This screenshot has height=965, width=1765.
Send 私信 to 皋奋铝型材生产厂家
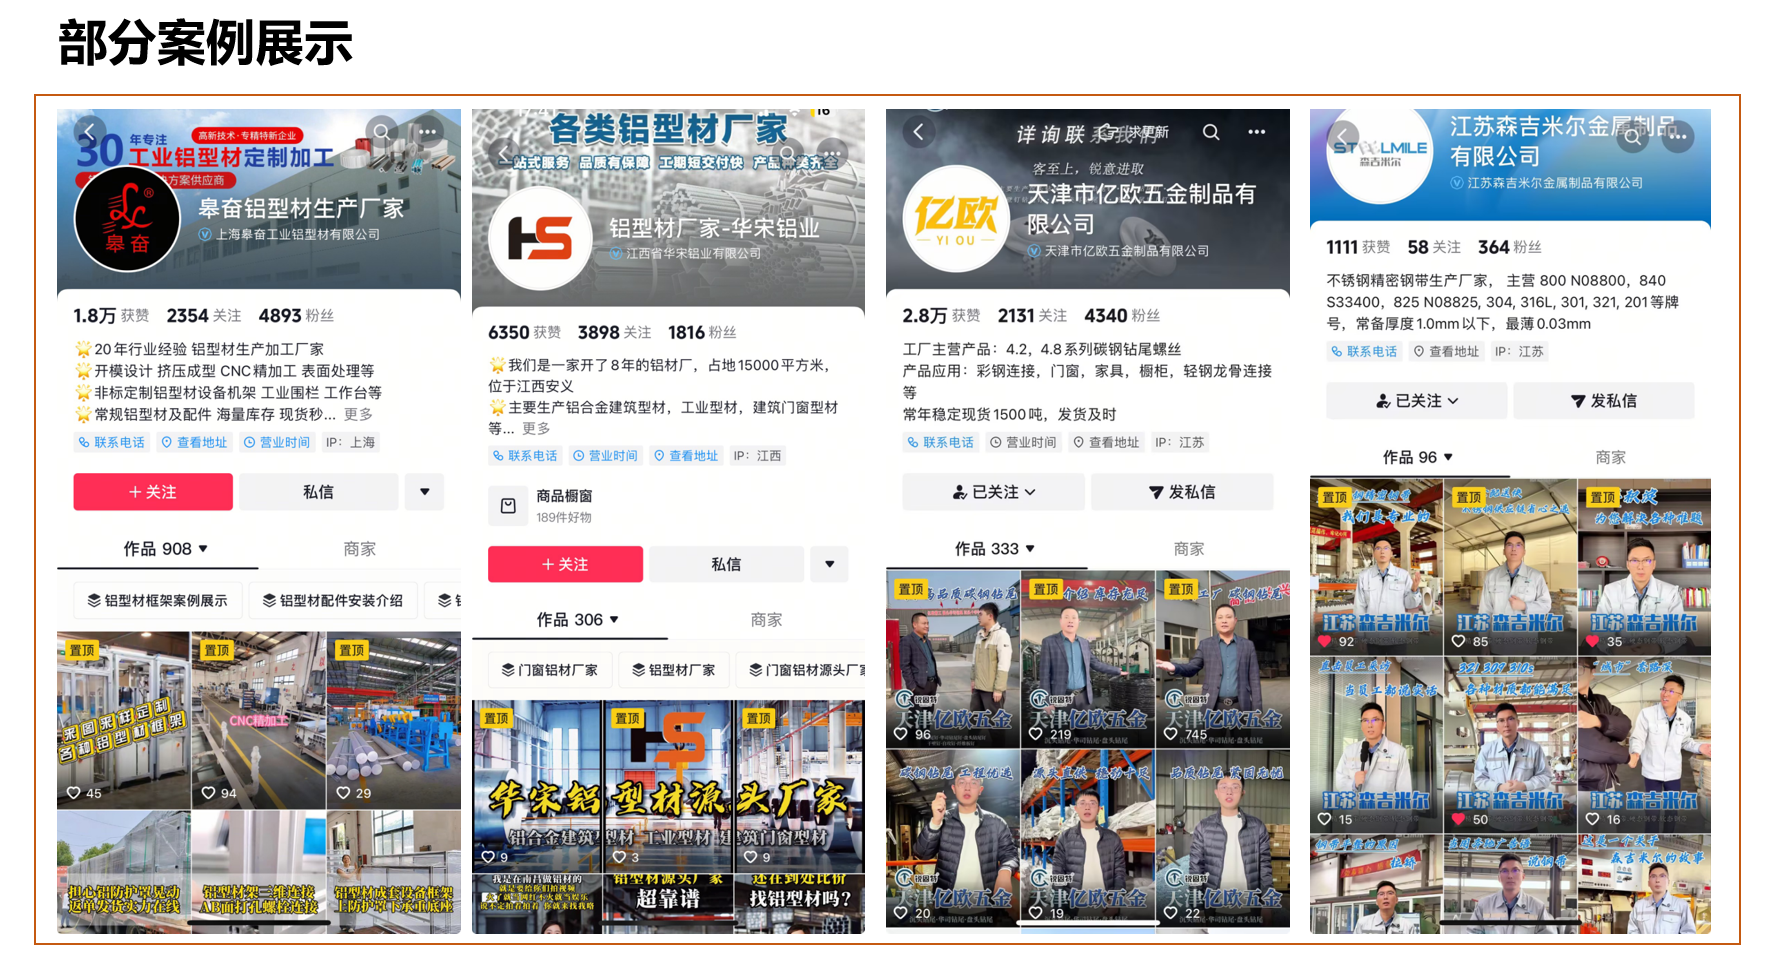click(318, 492)
